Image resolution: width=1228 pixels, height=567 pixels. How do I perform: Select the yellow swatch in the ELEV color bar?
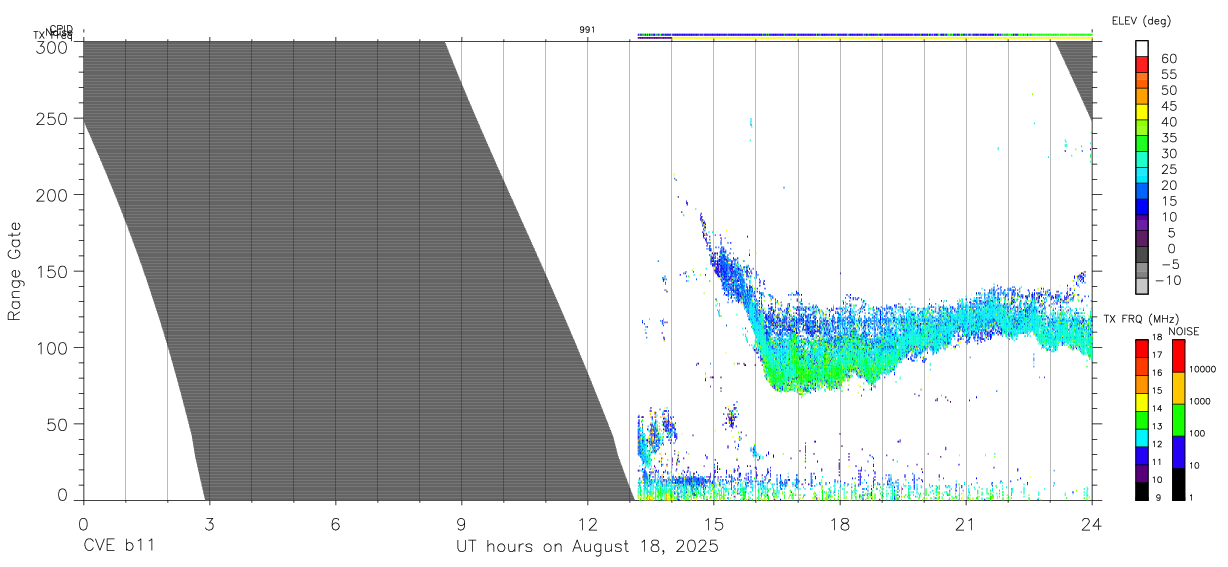pyautogui.click(x=1142, y=112)
